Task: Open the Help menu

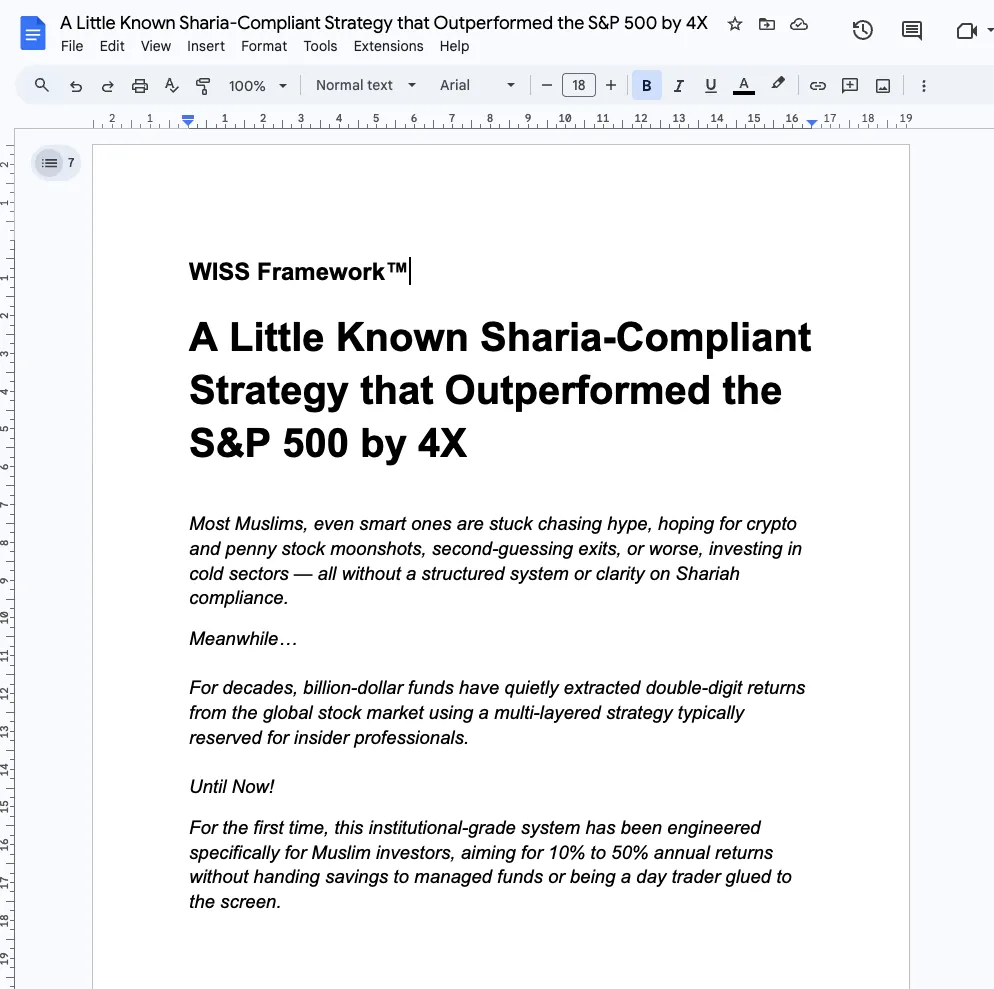Action: coord(454,46)
